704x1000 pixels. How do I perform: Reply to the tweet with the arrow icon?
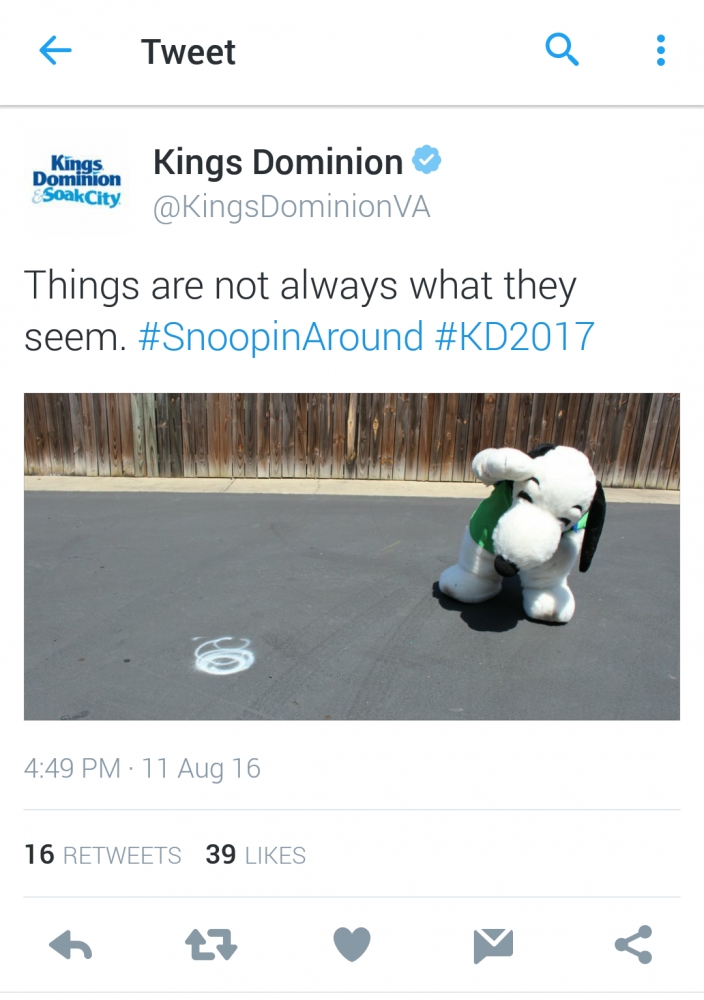[x=71, y=945]
